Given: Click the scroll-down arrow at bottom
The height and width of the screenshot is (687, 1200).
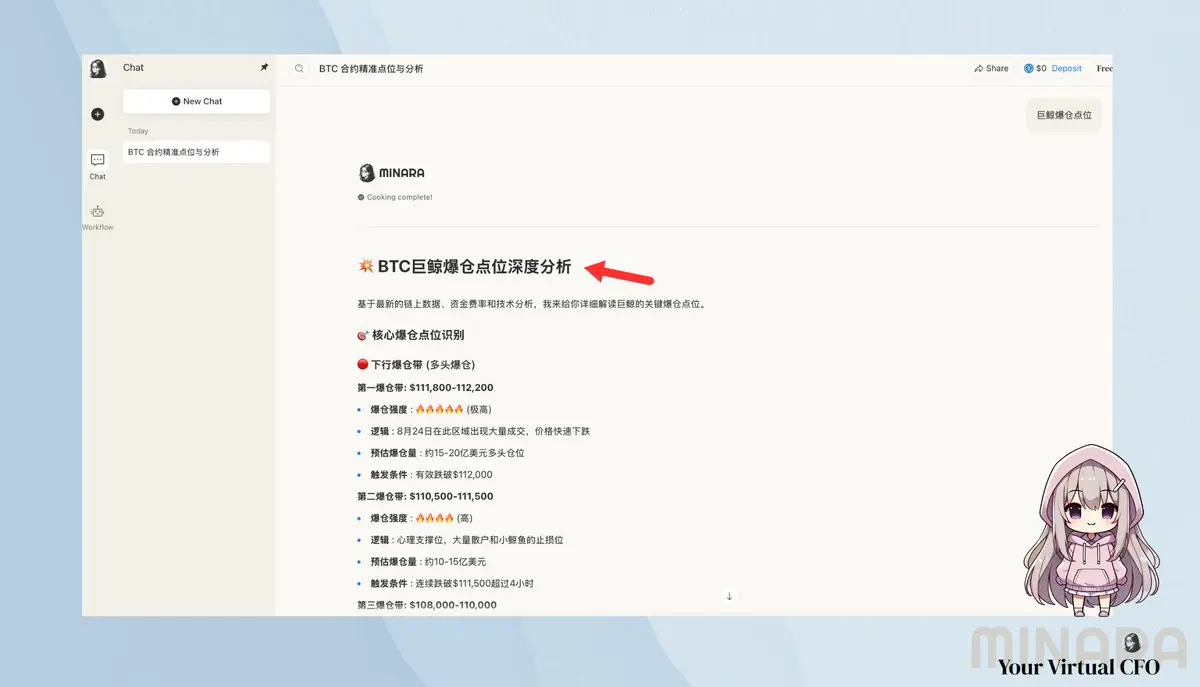Looking at the screenshot, I should point(729,596).
